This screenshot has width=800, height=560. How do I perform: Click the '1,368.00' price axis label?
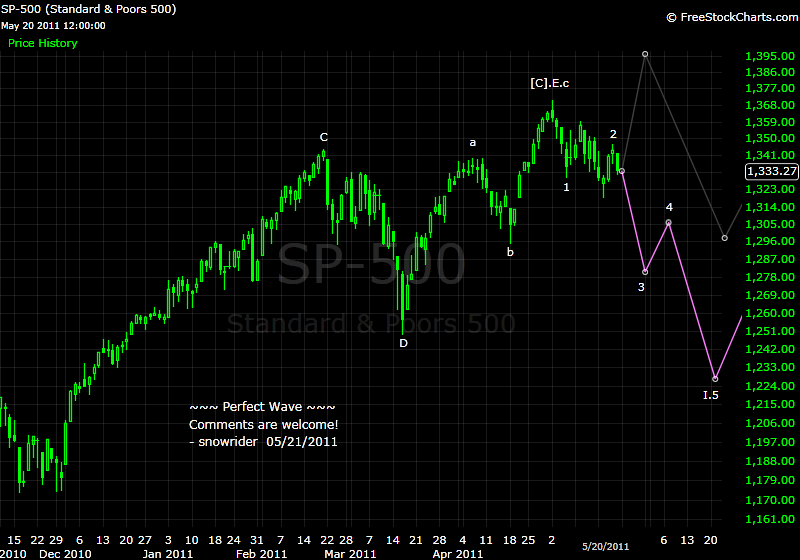click(770, 105)
